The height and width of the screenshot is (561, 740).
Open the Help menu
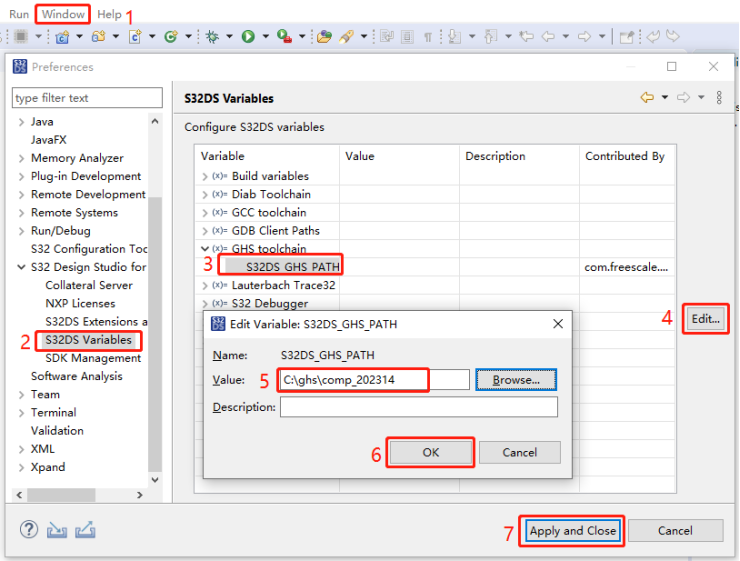point(109,14)
